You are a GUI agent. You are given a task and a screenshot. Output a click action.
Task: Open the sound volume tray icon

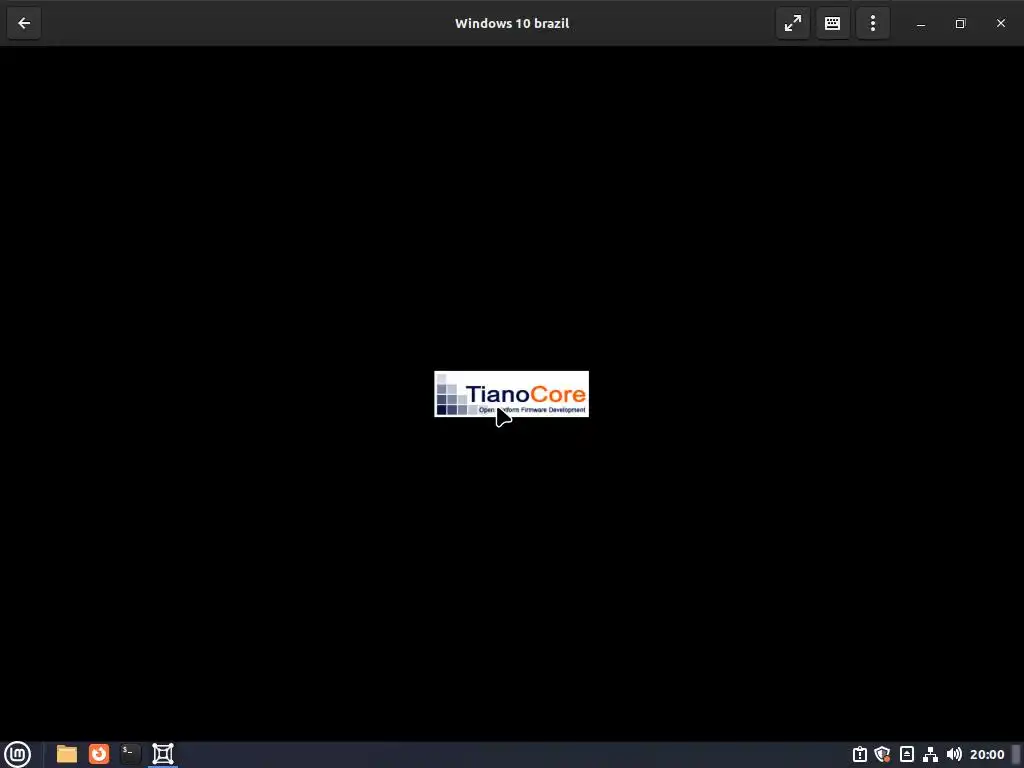coord(954,754)
